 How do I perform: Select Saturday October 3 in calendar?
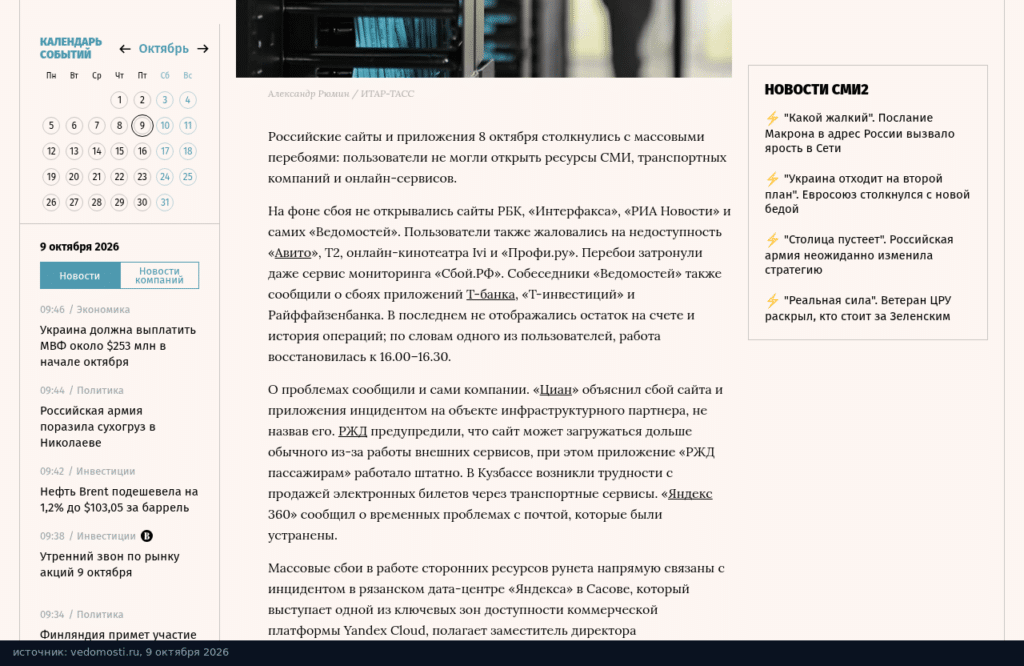tap(165, 100)
